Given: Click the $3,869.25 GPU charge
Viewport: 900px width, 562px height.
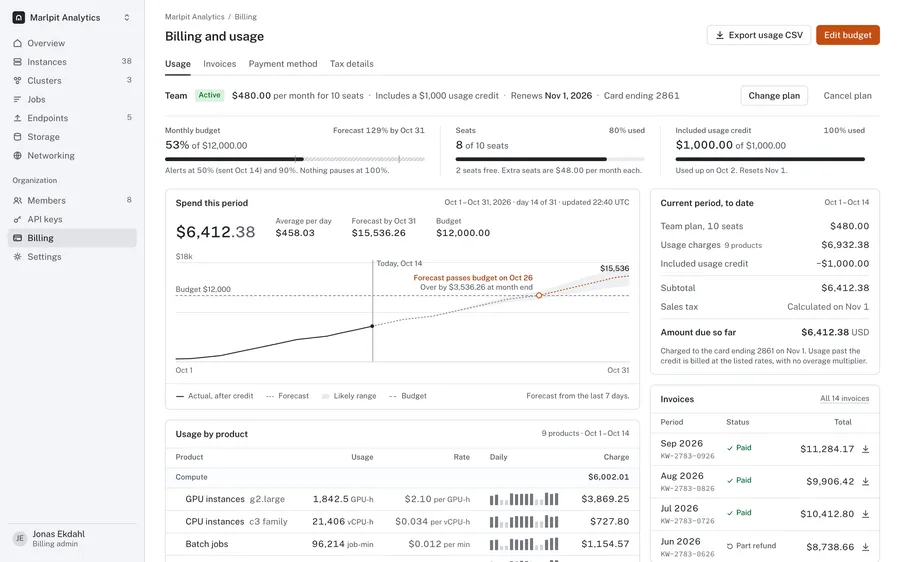Looking at the screenshot, I should pyautogui.click(x=605, y=499).
